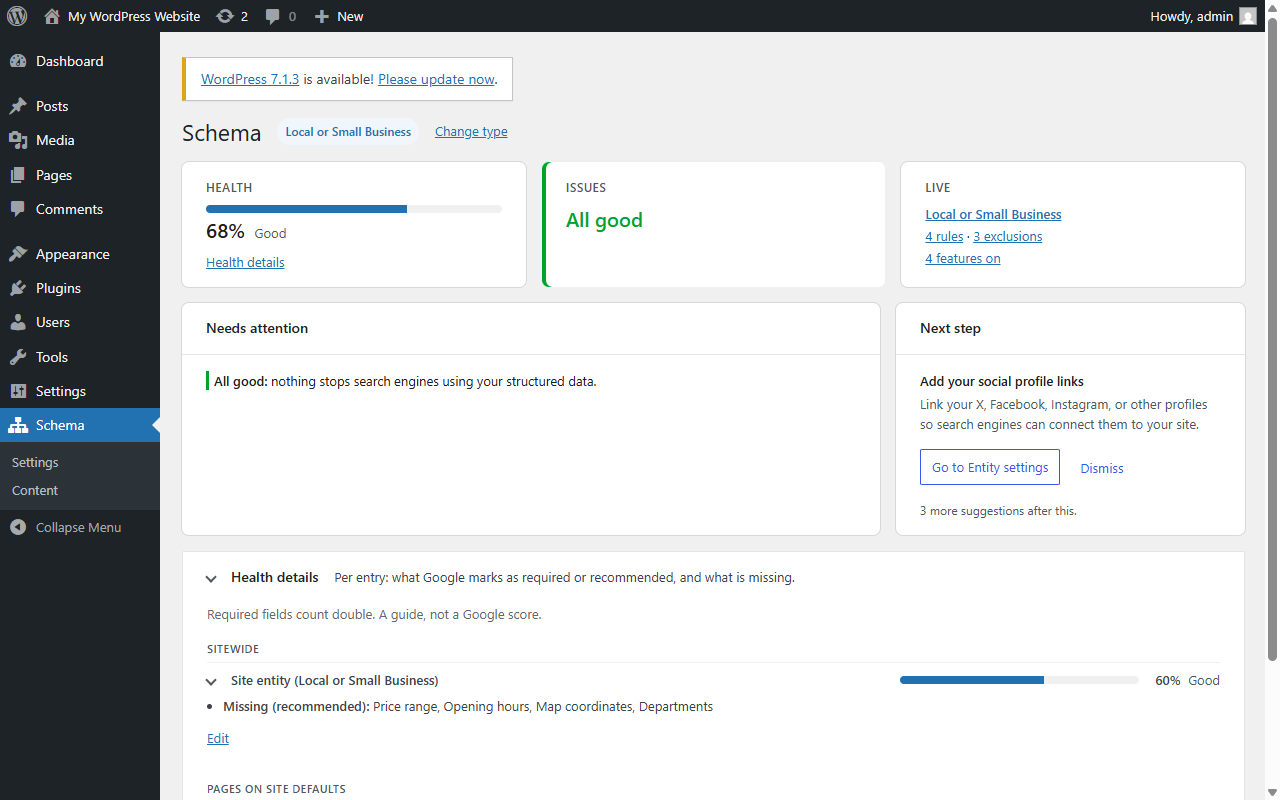The height and width of the screenshot is (800, 1280).
Task: Open the WordPress 7.1.3 link
Action: pyautogui.click(x=250, y=79)
